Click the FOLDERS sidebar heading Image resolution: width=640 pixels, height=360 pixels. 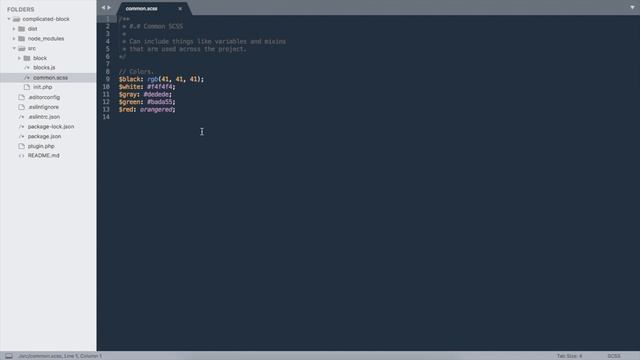point(20,9)
